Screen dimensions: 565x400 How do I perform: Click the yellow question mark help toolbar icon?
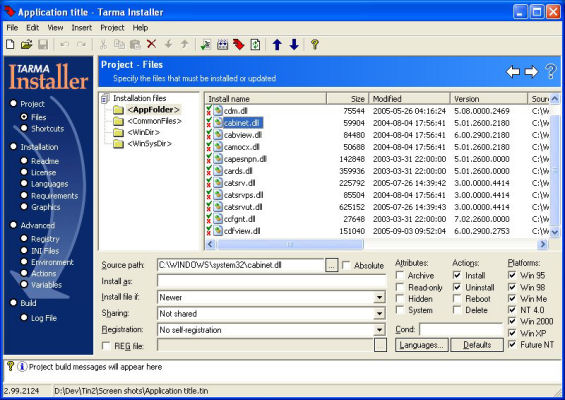click(x=315, y=44)
